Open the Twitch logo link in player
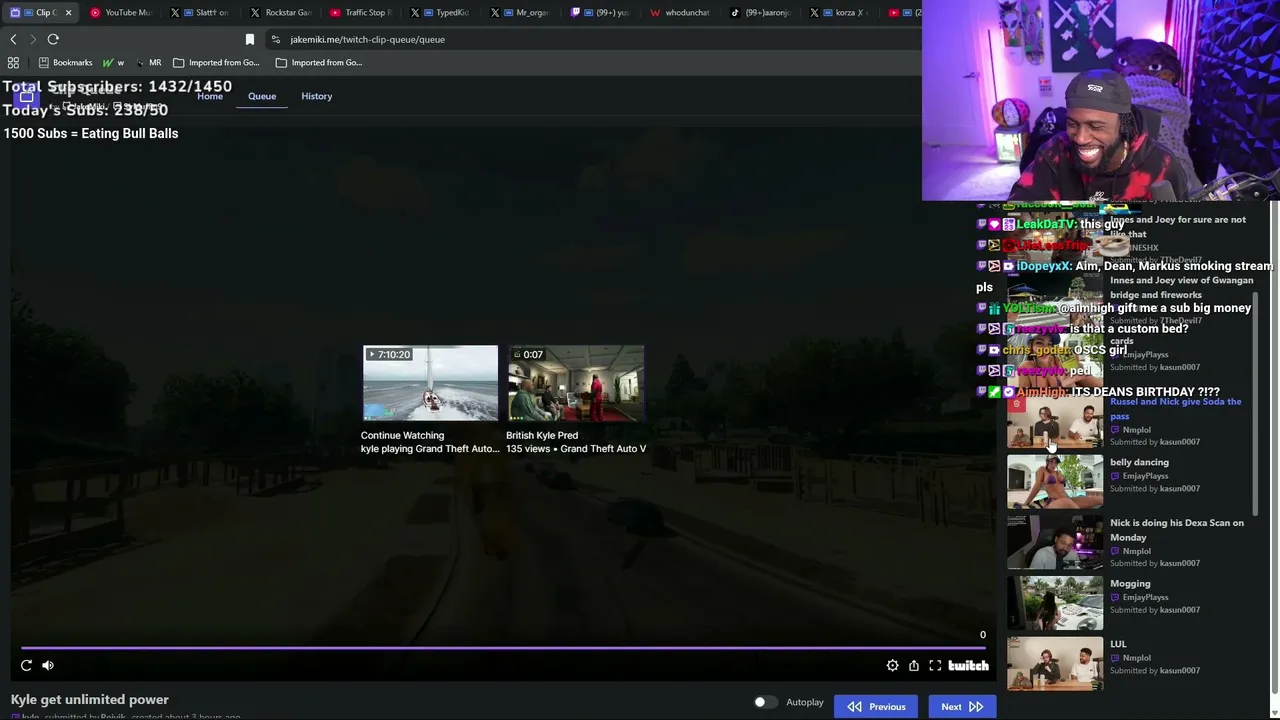This screenshot has width=1280, height=720. pyautogui.click(x=968, y=666)
